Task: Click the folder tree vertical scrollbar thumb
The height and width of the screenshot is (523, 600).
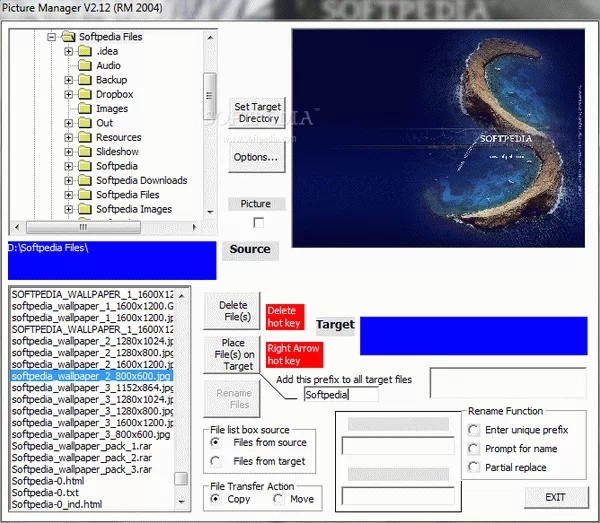Action: coord(209,96)
